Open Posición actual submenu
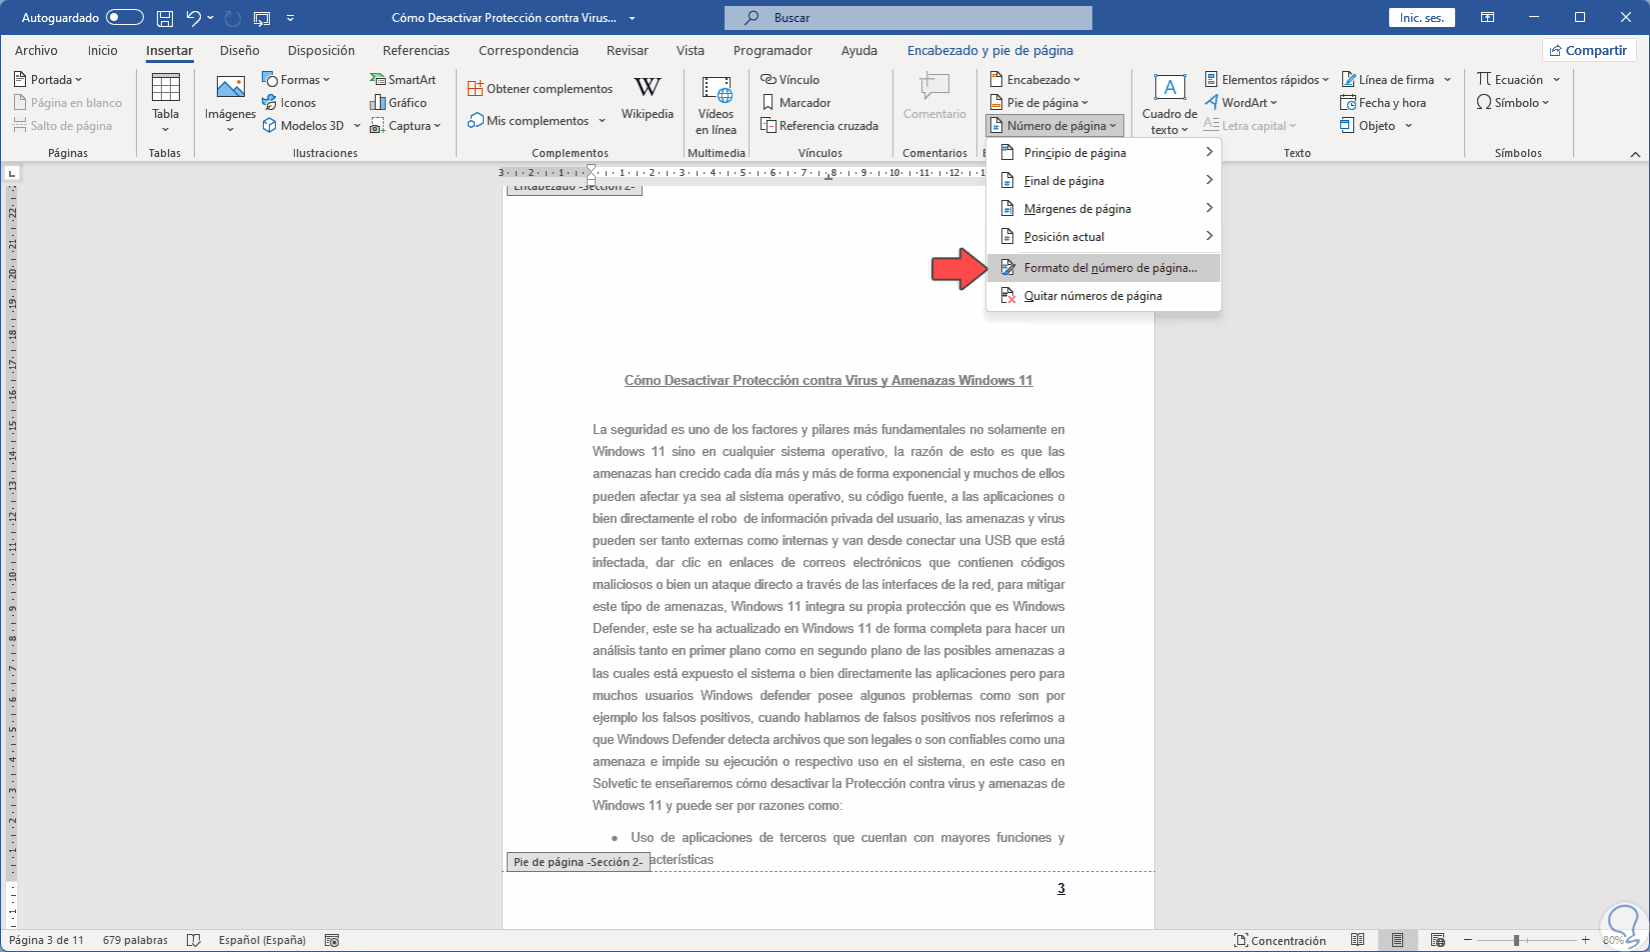This screenshot has height=952, width=1650. click(x=1103, y=237)
